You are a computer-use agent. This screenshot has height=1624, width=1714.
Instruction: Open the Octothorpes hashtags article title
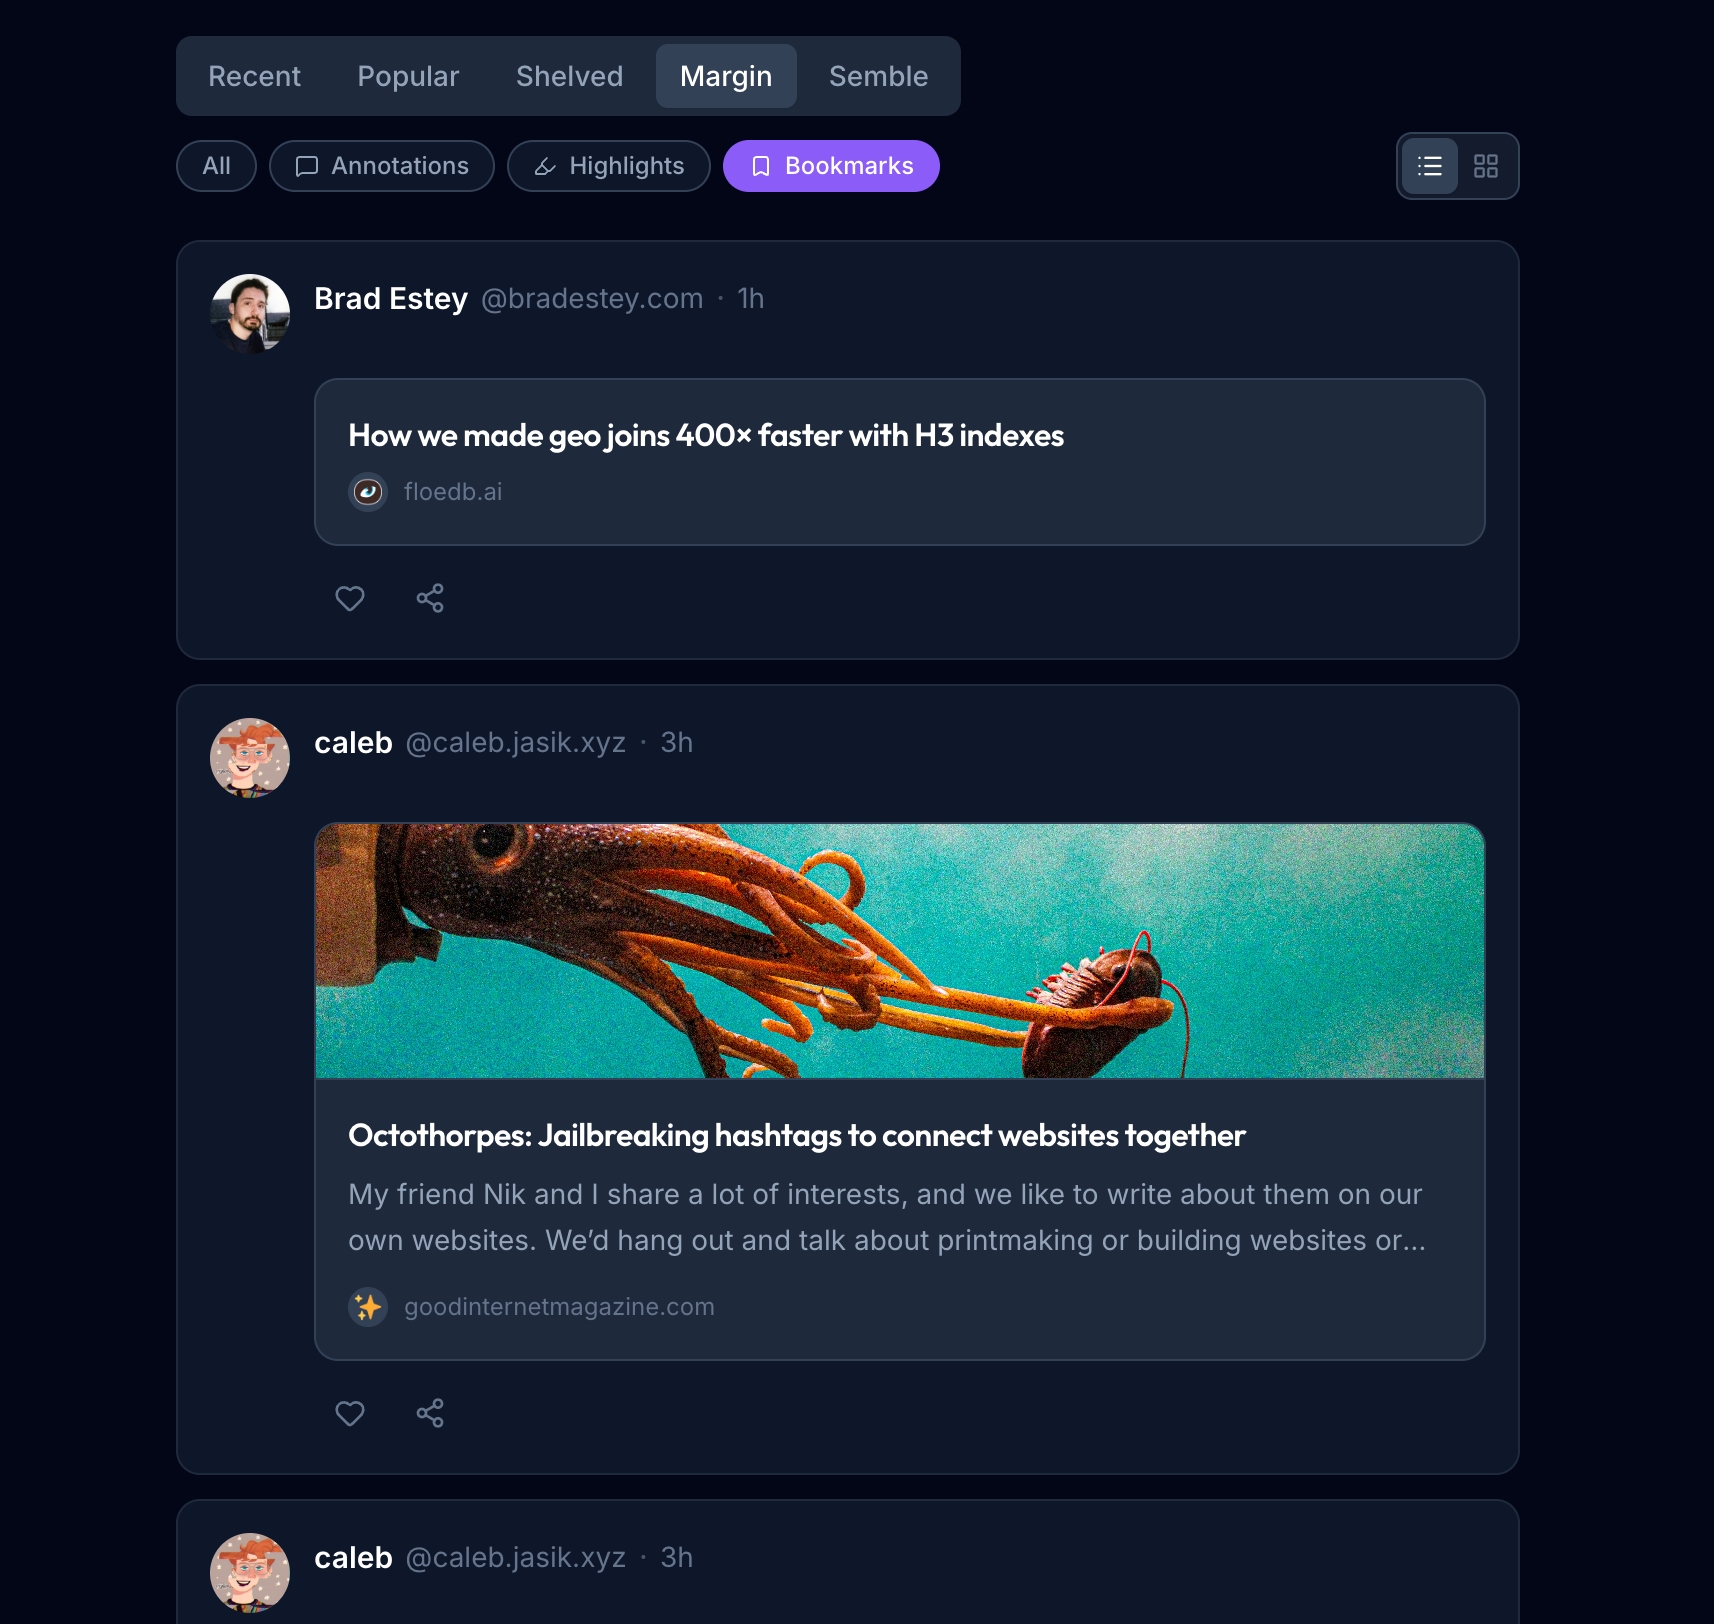(x=796, y=1136)
